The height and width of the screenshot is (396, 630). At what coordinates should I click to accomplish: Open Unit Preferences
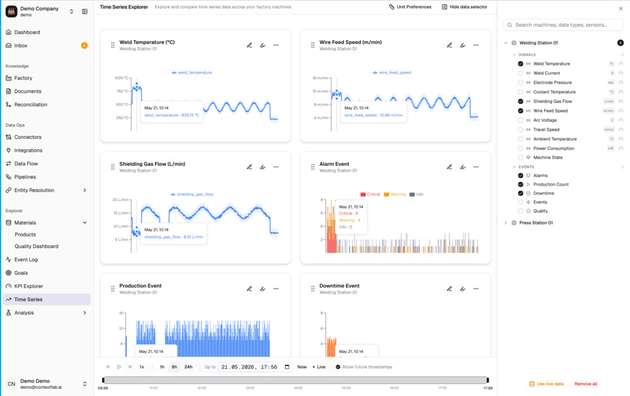pyautogui.click(x=410, y=7)
